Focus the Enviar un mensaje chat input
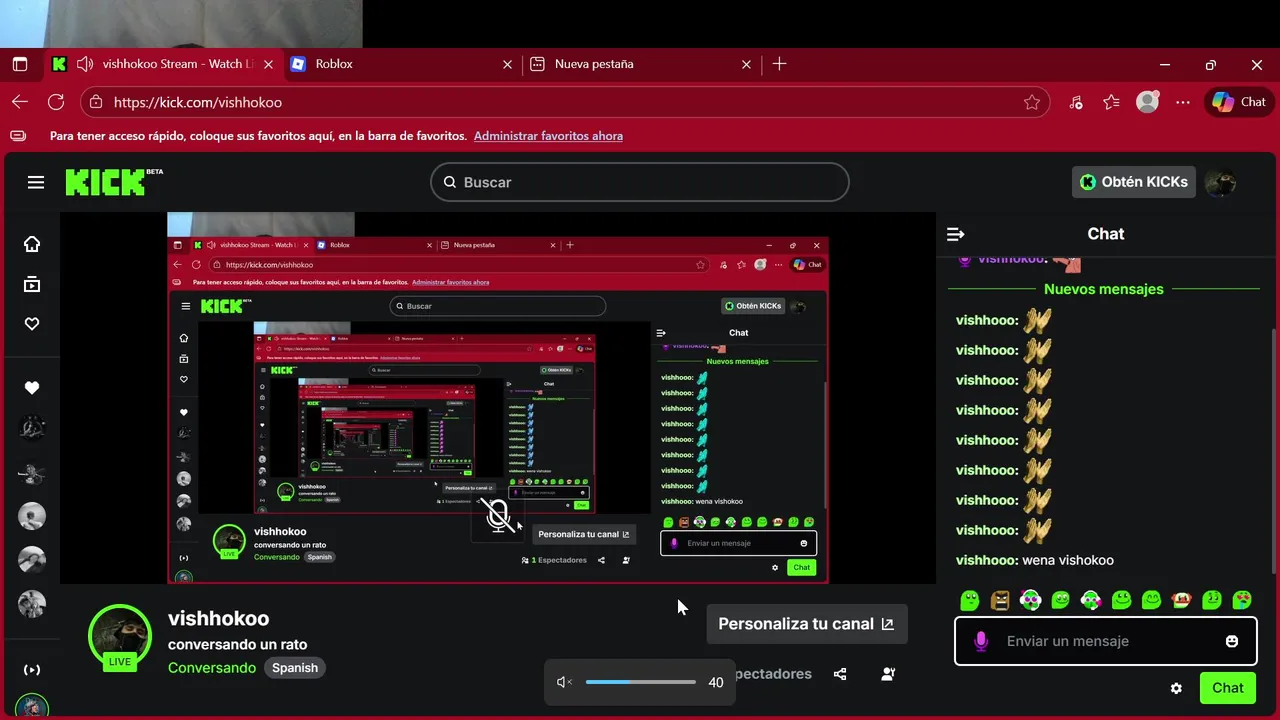Viewport: 1280px width, 720px height. [x=1106, y=641]
